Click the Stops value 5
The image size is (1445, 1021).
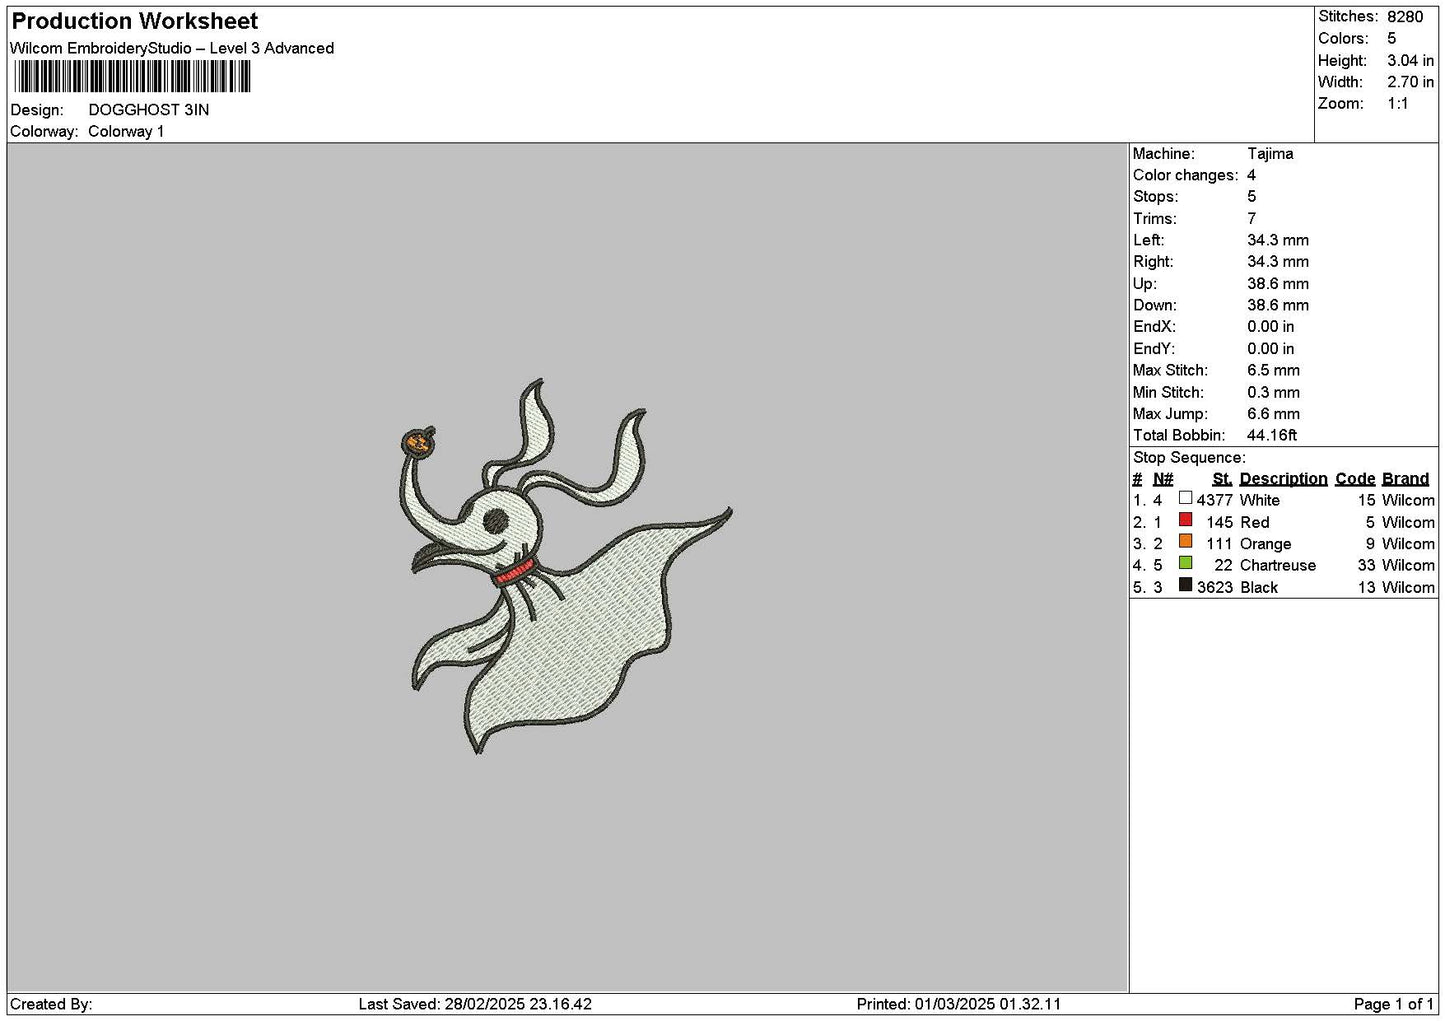tap(1251, 197)
